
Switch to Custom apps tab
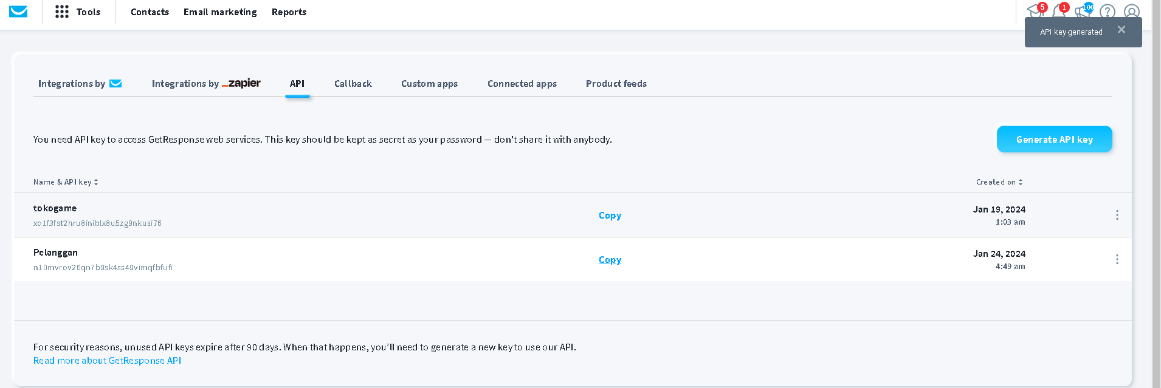coord(429,84)
